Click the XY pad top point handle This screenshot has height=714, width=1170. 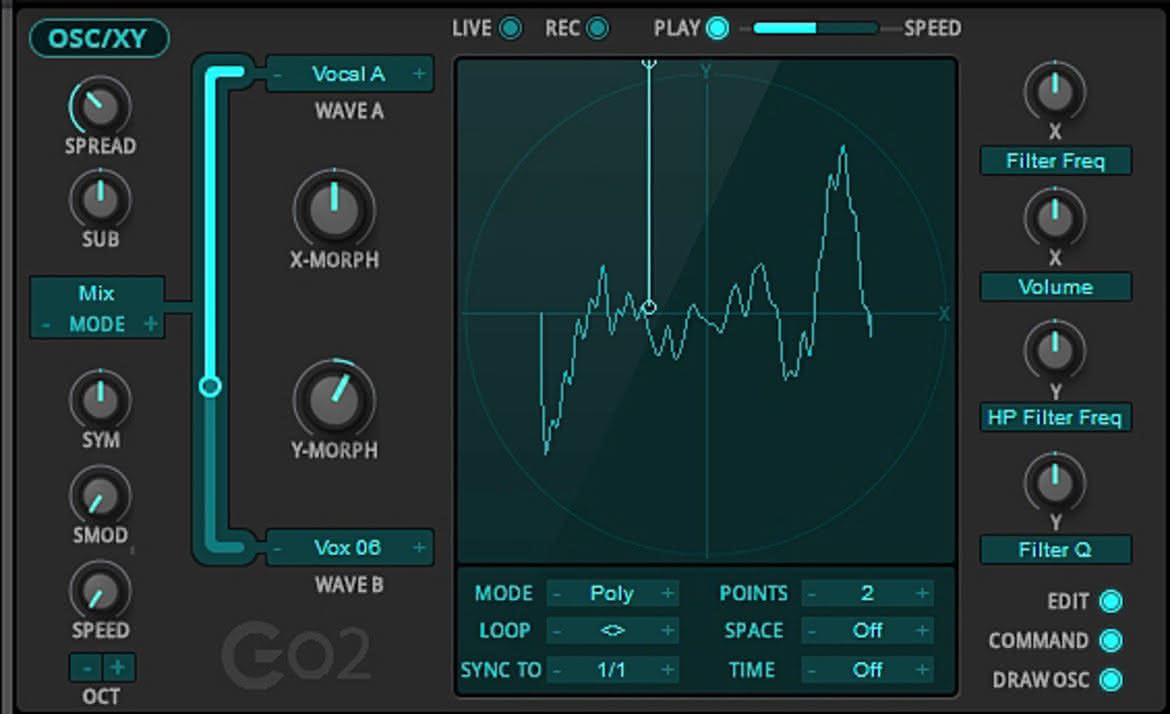pyautogui.click(x=649, y=63)
